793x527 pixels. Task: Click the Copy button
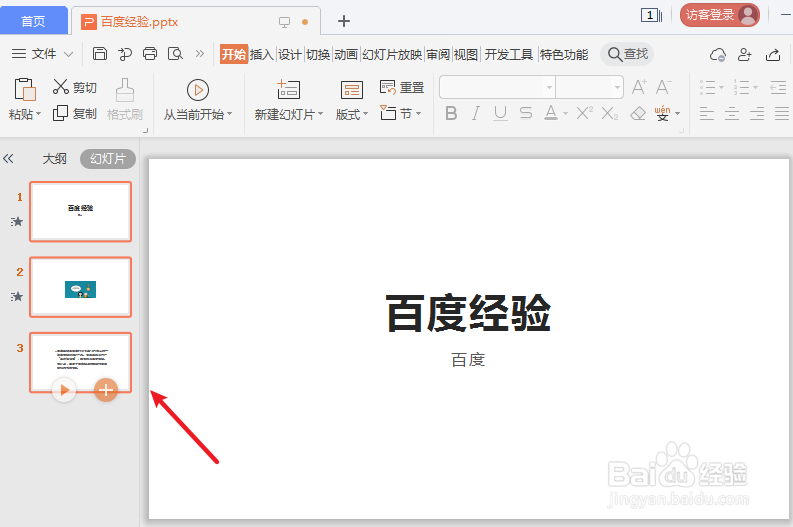[74, 113]
